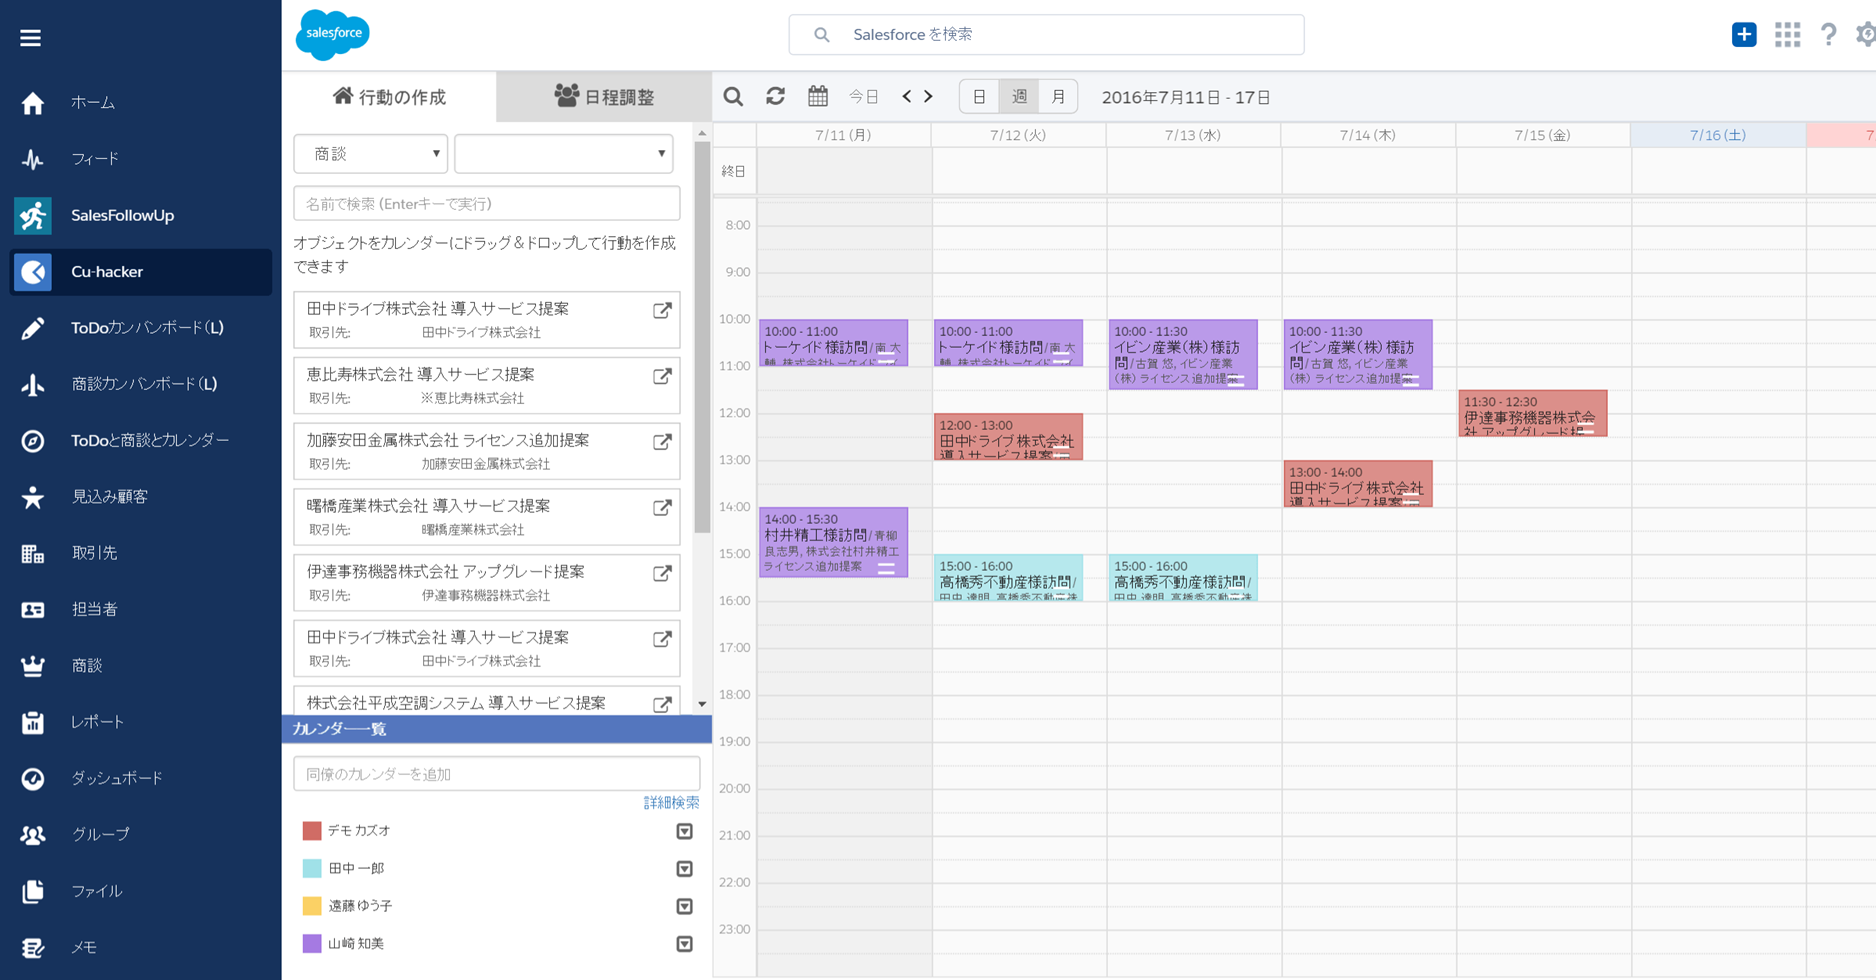Open the 村井精工様訪問 14:00 event
This screenshot has width=1876, height=980.
point(833,542)
